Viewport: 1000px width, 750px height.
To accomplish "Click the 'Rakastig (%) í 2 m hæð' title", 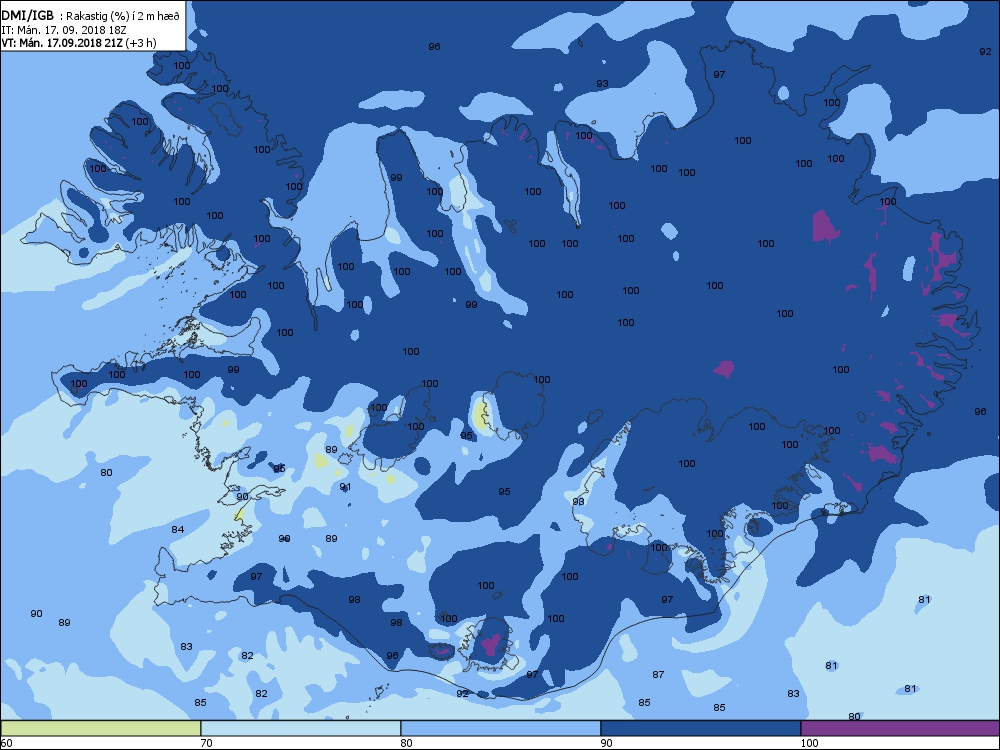I will [x=123, y=17].
